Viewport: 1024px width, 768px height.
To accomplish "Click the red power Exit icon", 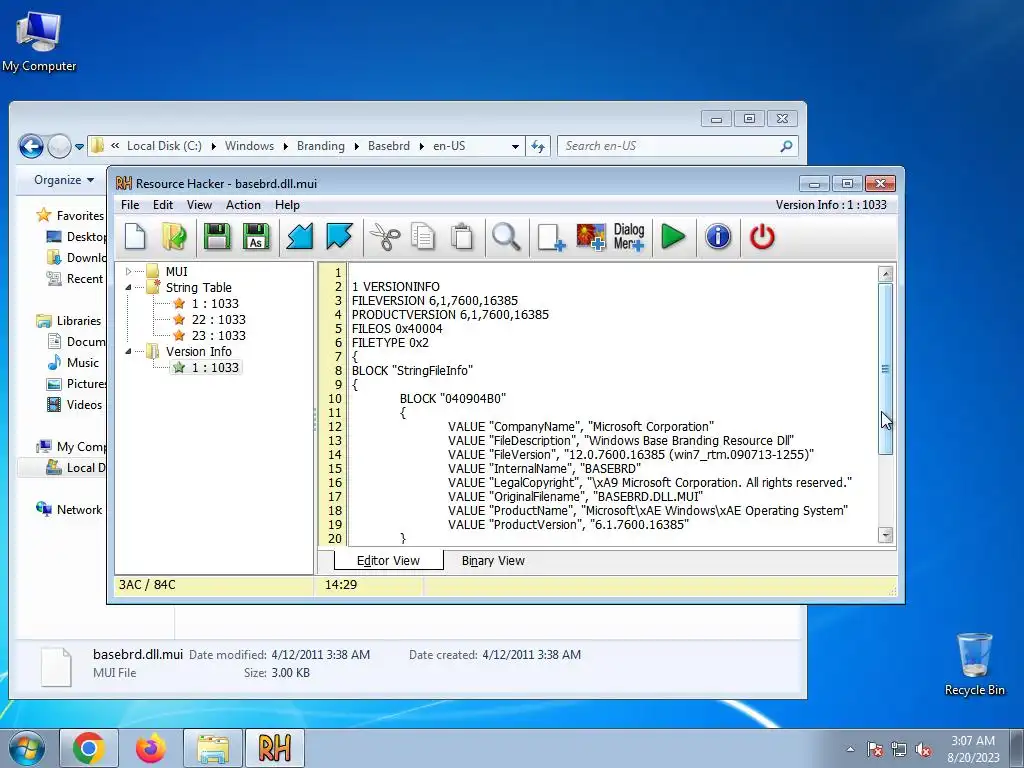I will point(762,236).
